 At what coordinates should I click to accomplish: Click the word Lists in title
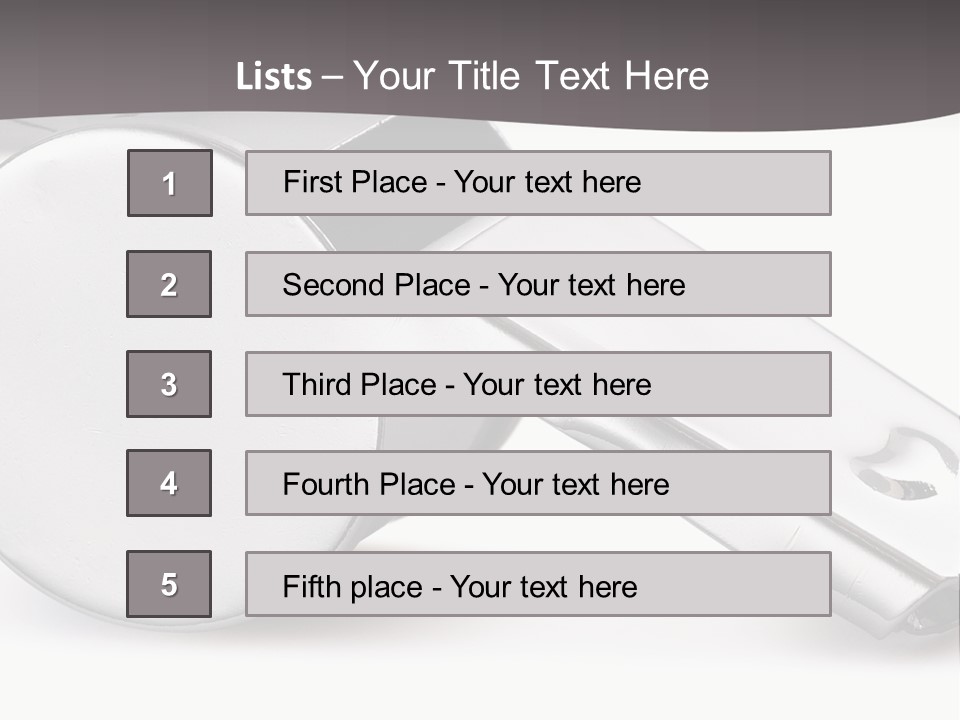274,77
